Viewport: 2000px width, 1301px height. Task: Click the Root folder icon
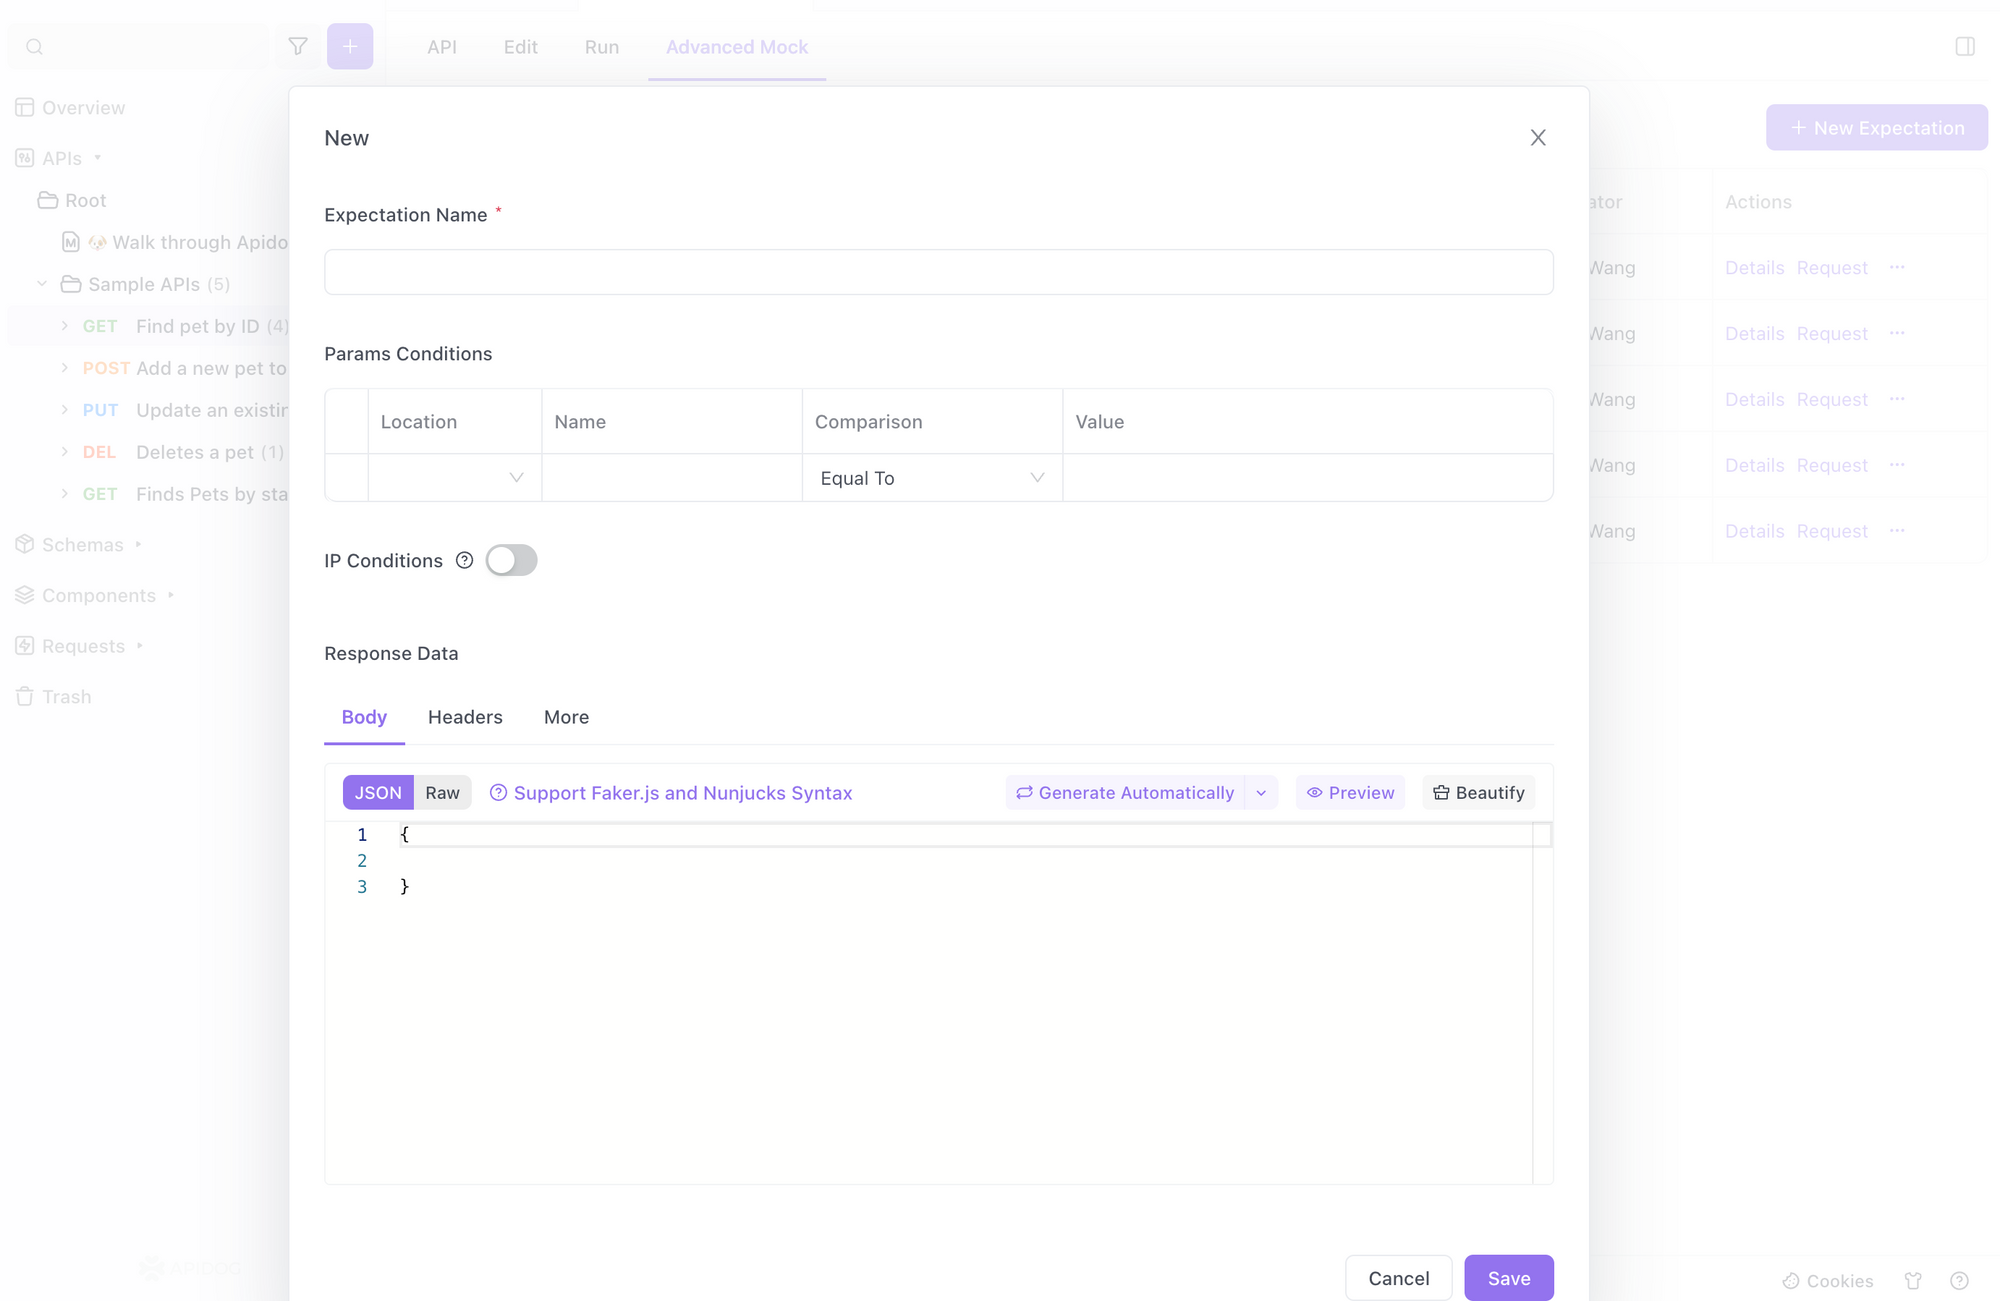click(x=47, y=200)
